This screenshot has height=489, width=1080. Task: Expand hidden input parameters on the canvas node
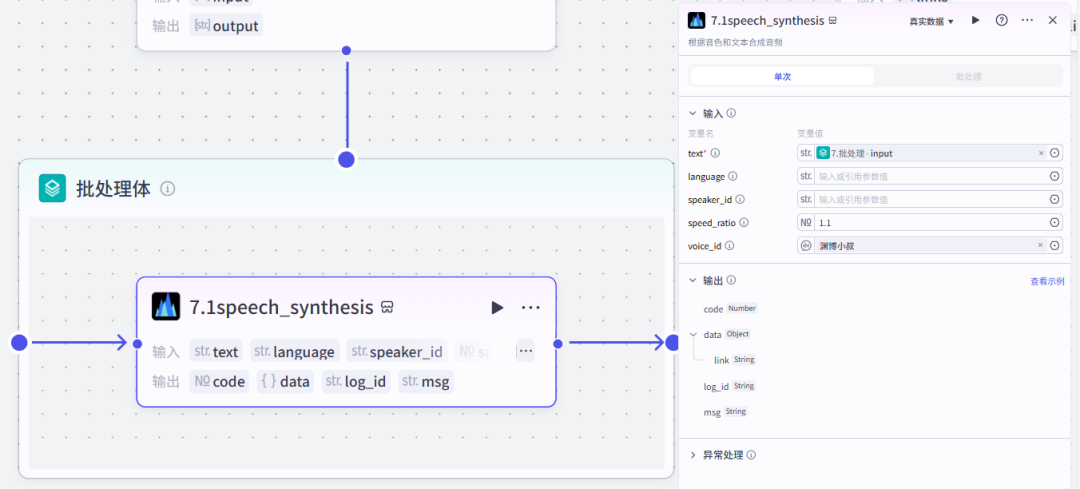525,351
